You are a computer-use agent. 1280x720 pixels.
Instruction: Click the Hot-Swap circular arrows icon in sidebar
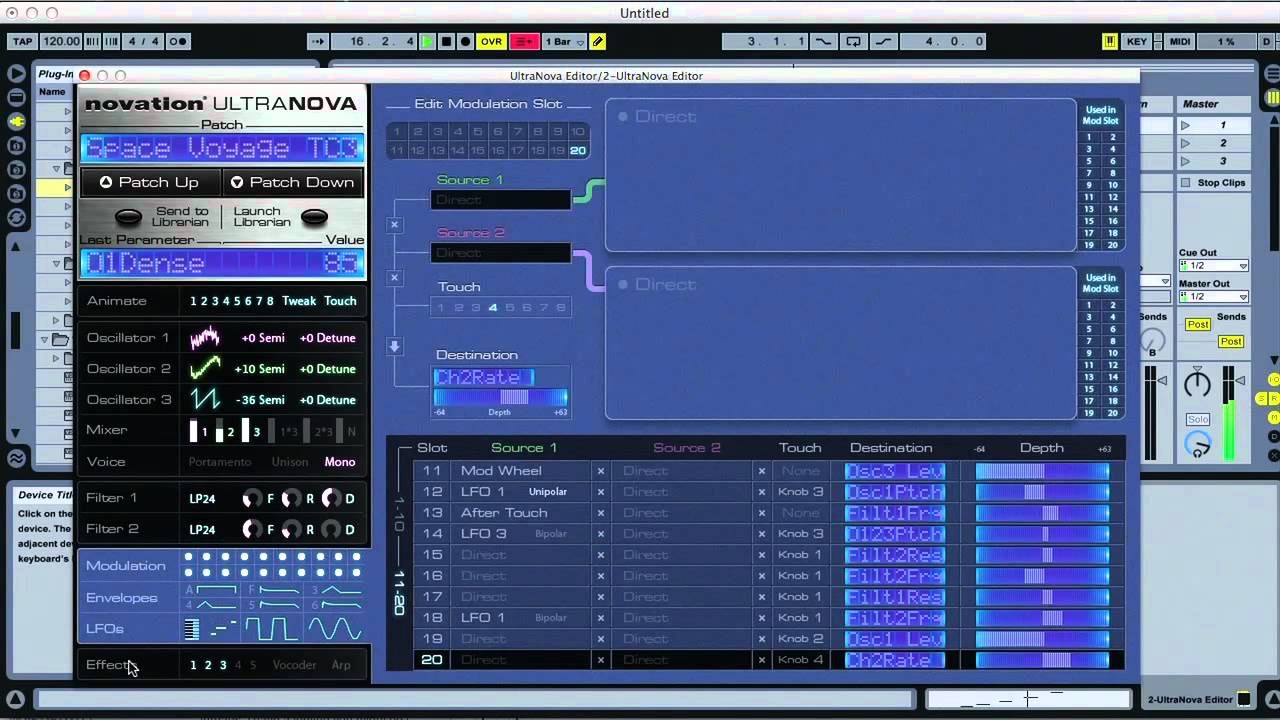16,217
